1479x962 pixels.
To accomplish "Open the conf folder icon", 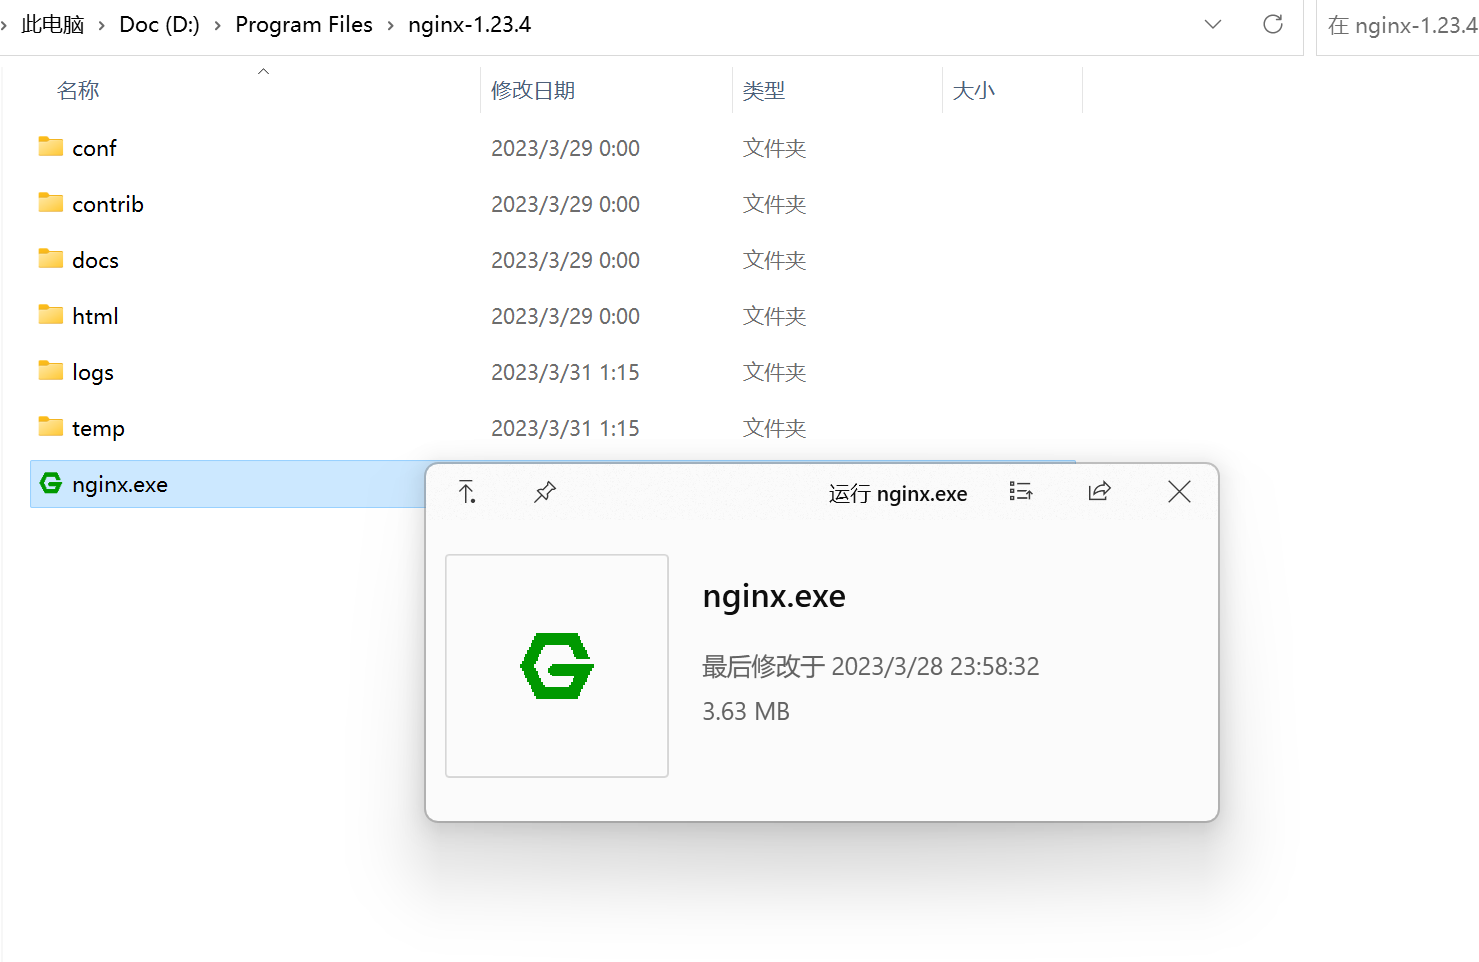I will click(x=50, y=147).
